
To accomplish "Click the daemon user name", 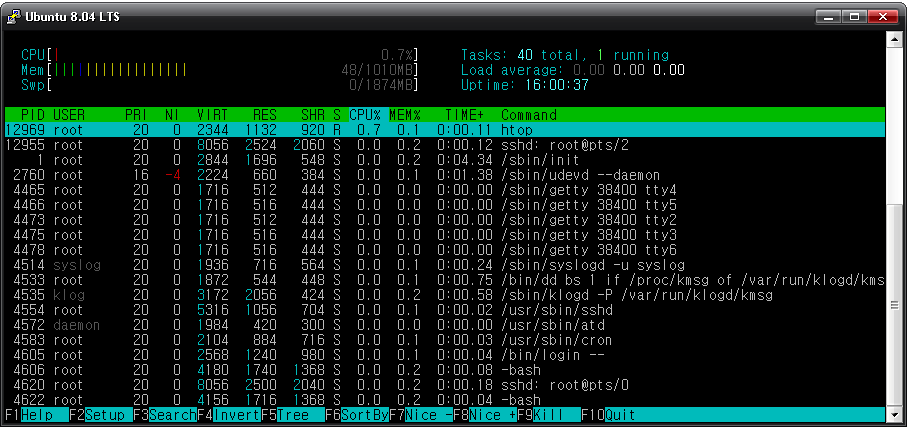I will click(76, 325).
